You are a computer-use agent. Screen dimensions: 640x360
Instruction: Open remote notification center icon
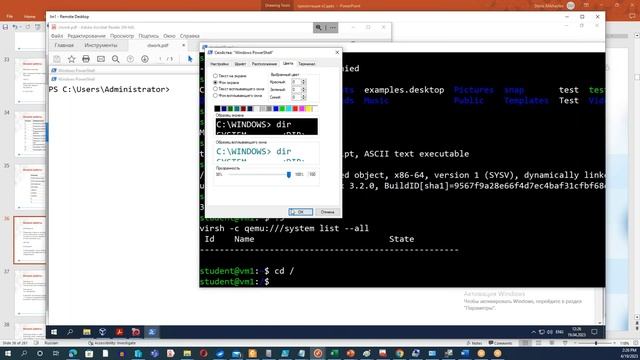click(594, 332)
